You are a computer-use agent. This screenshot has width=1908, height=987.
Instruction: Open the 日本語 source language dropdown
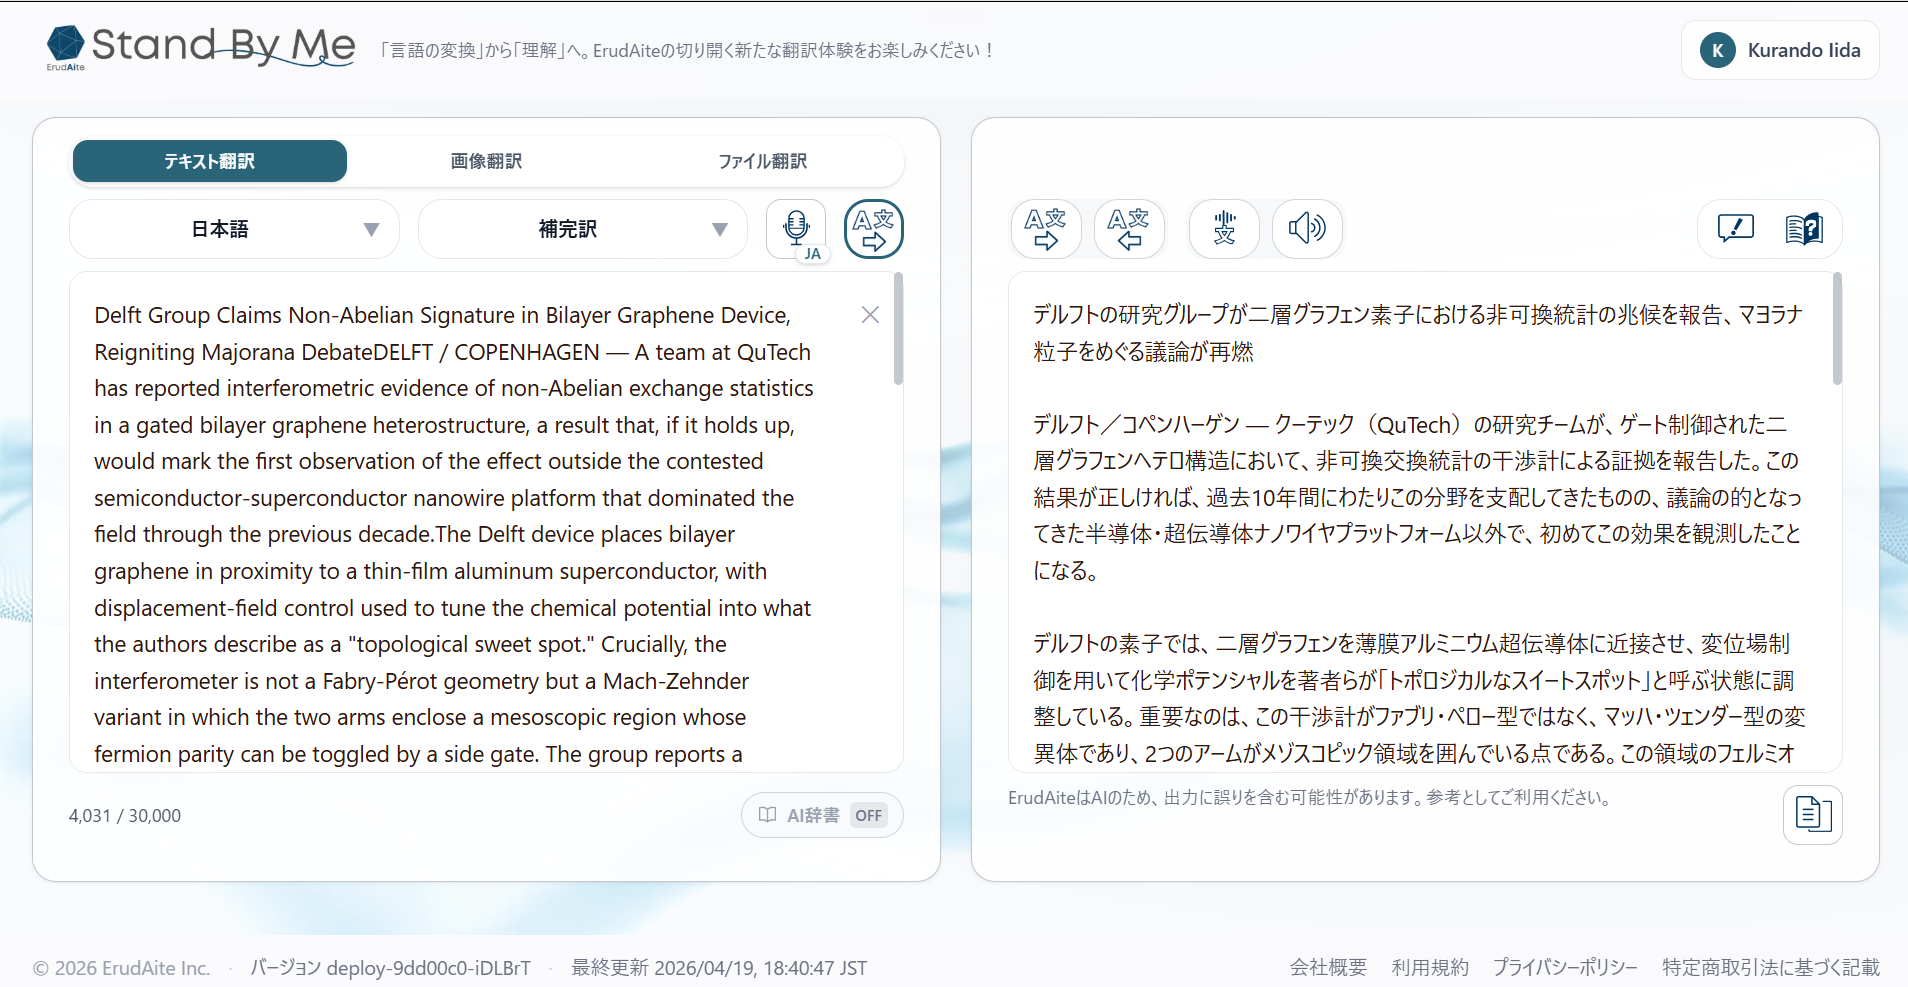pyautogui.click(x=233, y=229)
